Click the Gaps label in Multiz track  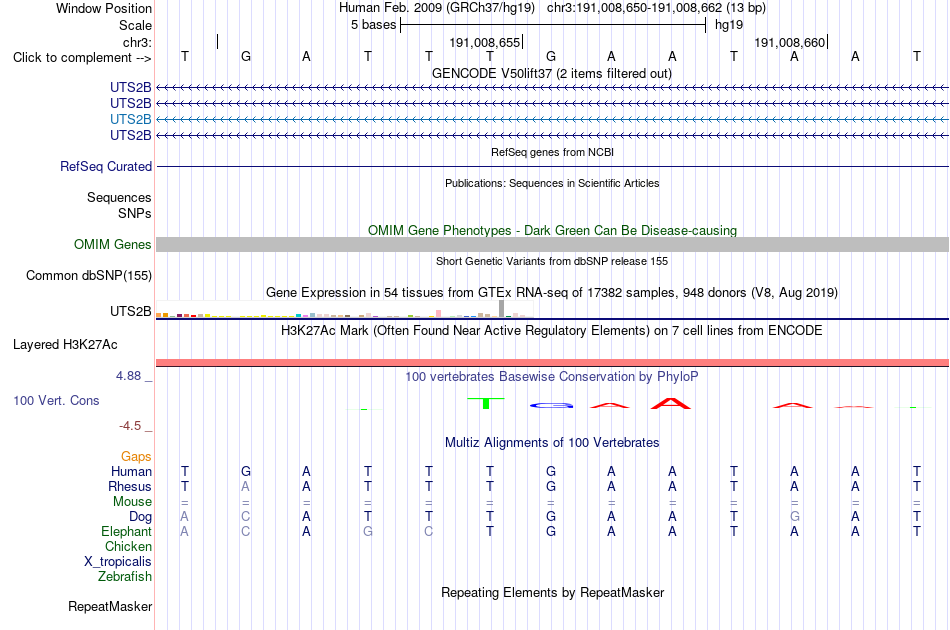click(x=136, y=456)
